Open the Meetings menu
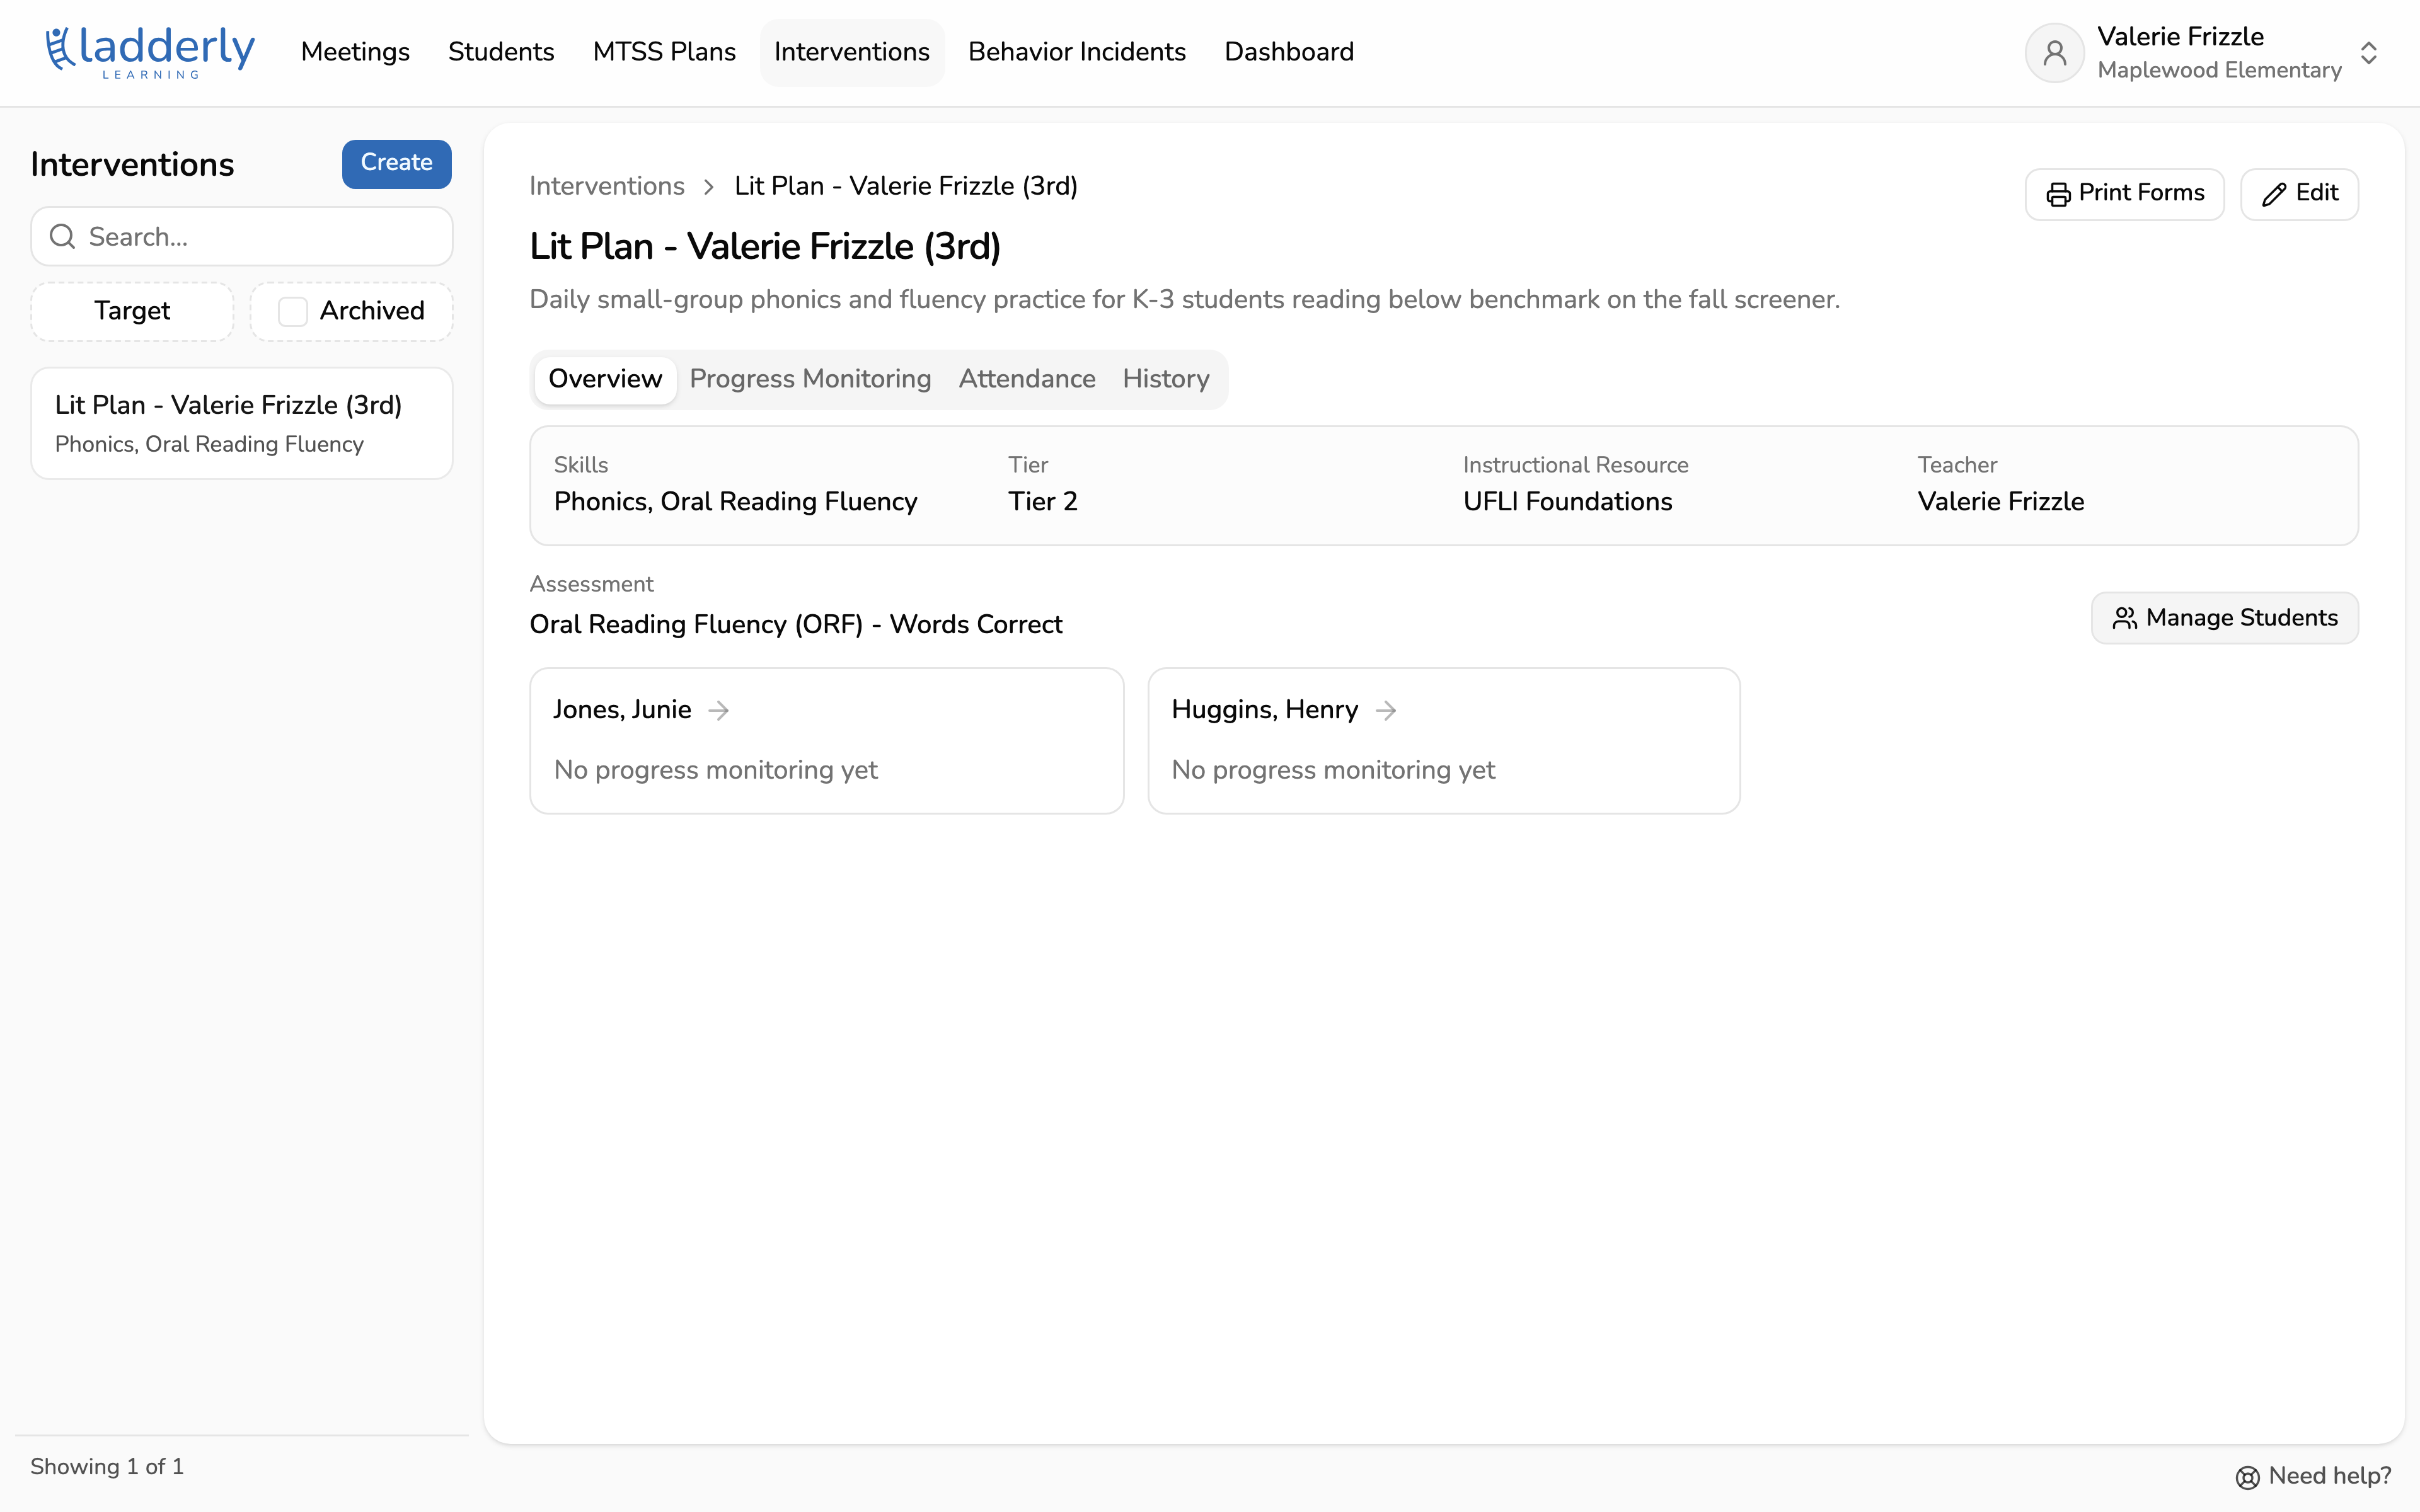Viewport: 2420px width, 1512px height. (355, 52)
